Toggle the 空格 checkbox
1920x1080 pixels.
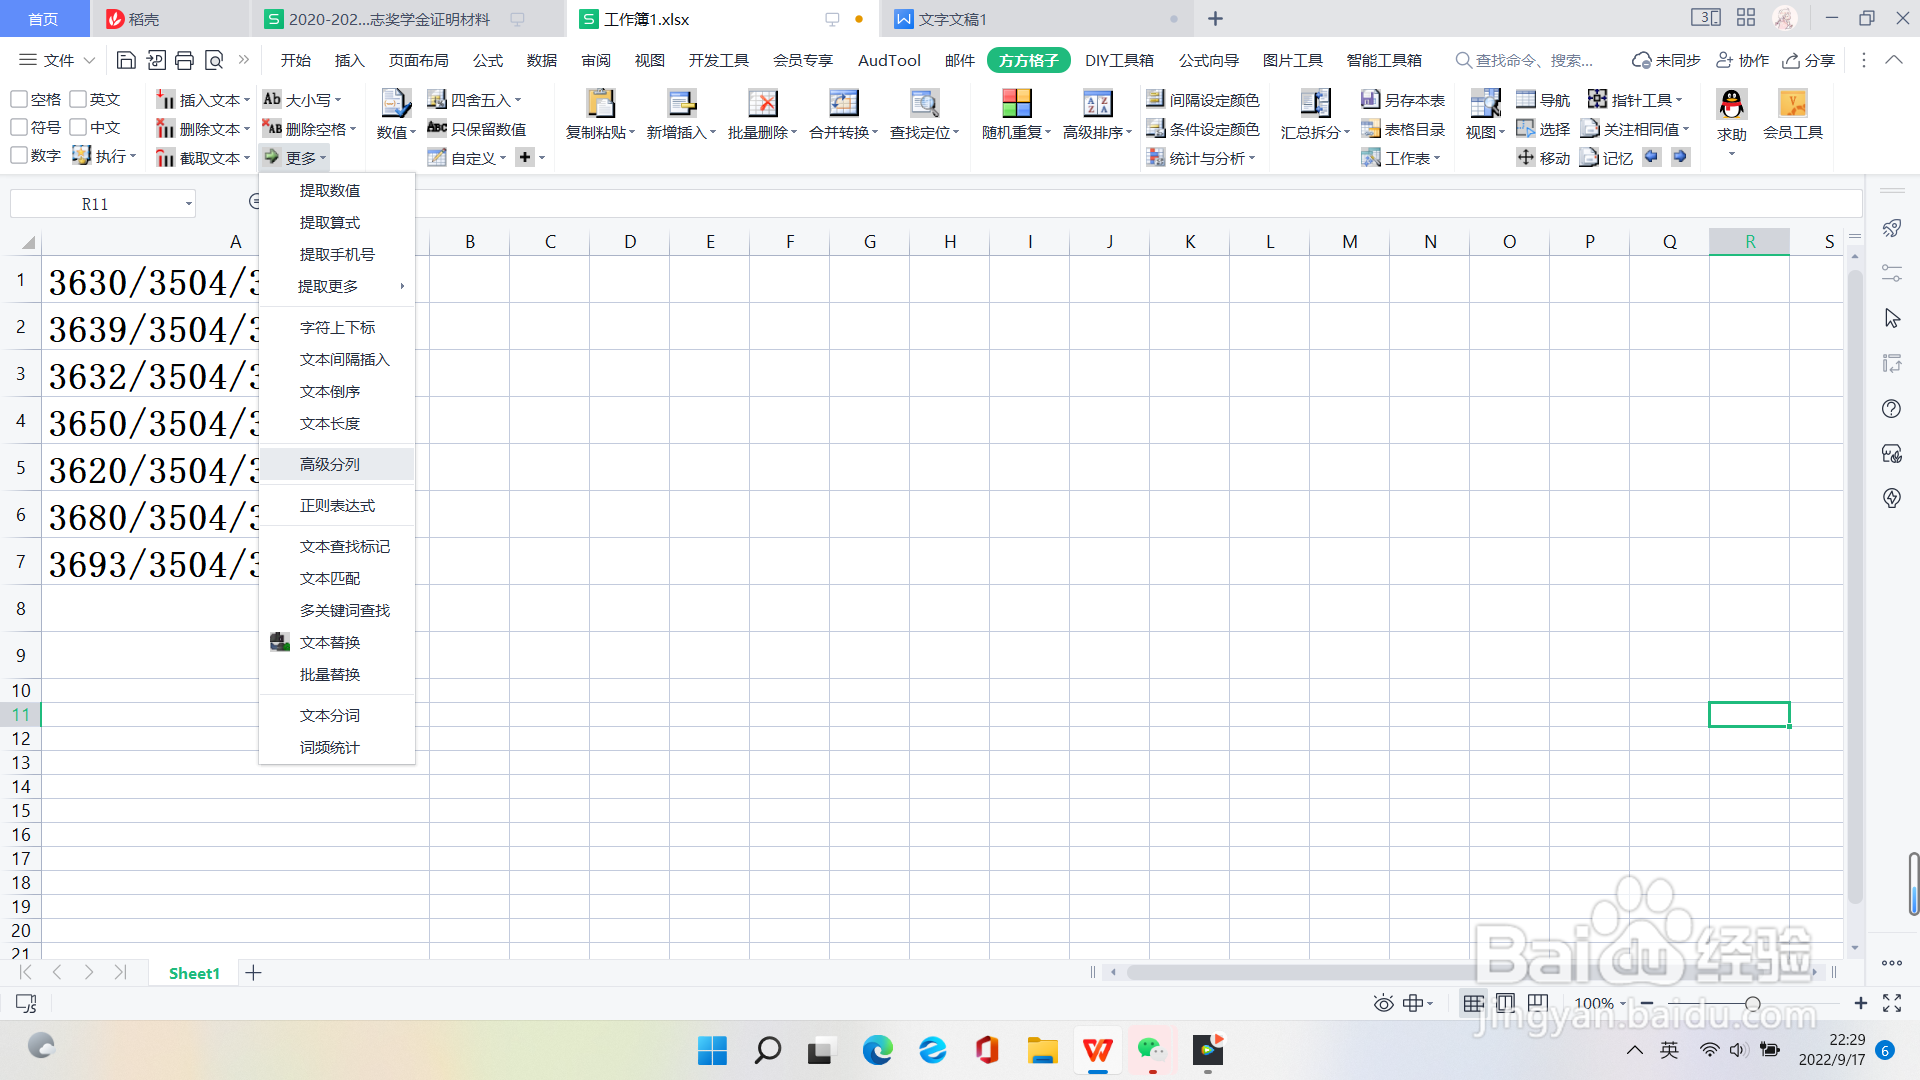tap(19, 99)
